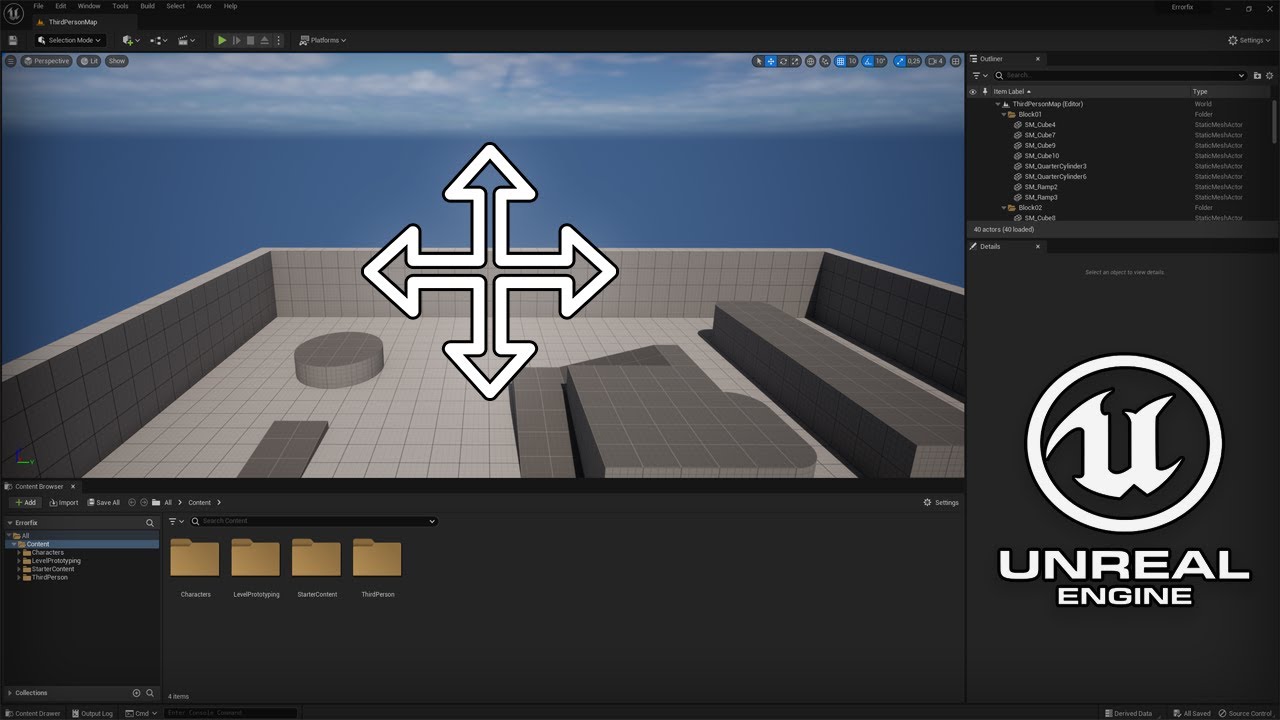Screen dimensions: 1280x720
Task: Toggle scale snapping in the viewport
Action: click(x=898, y=61)
